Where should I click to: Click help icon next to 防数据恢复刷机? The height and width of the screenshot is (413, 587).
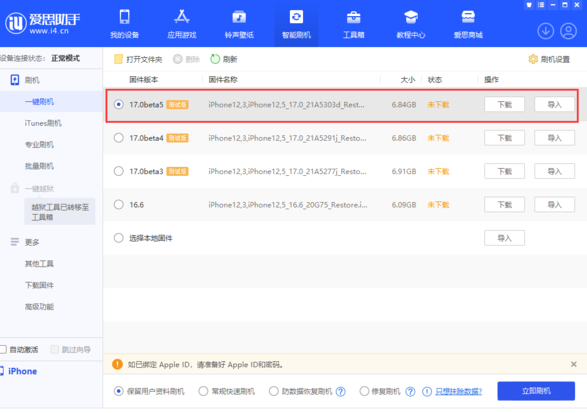tap(340, 392)
